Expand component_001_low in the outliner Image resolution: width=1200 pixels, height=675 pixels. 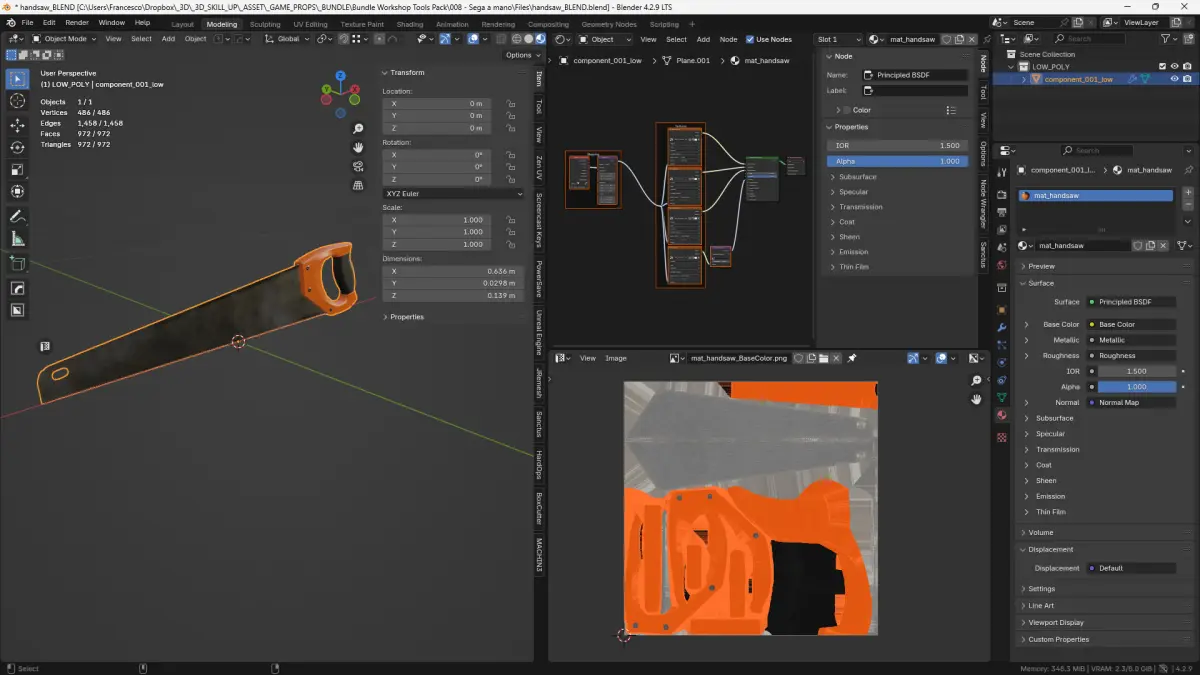(x=1023, y=79)
